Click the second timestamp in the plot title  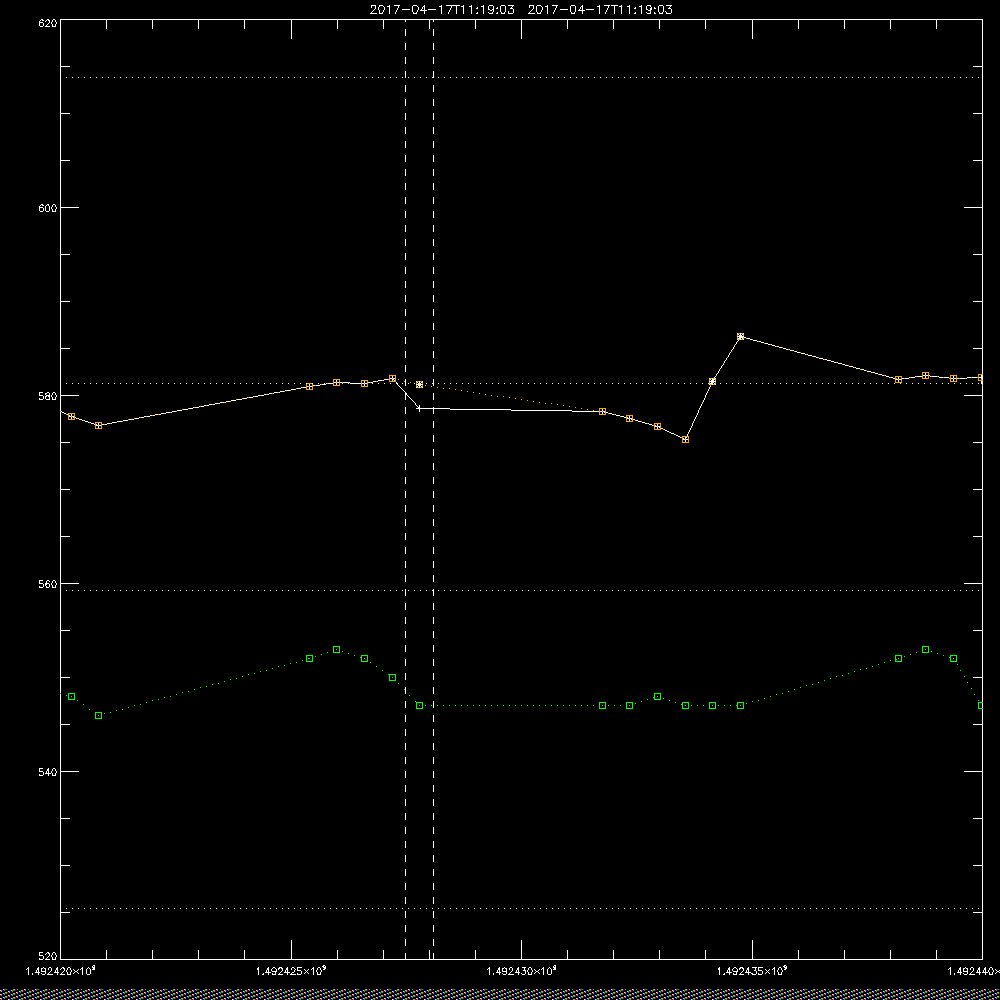(600, 10)
